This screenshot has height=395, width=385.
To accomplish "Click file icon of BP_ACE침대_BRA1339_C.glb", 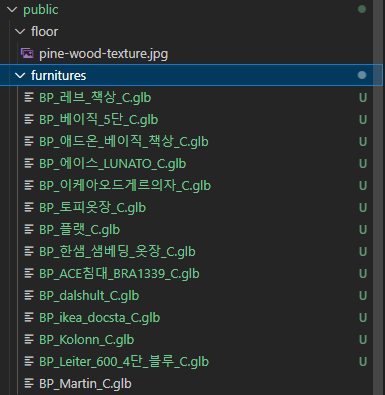I will point(29,273).
